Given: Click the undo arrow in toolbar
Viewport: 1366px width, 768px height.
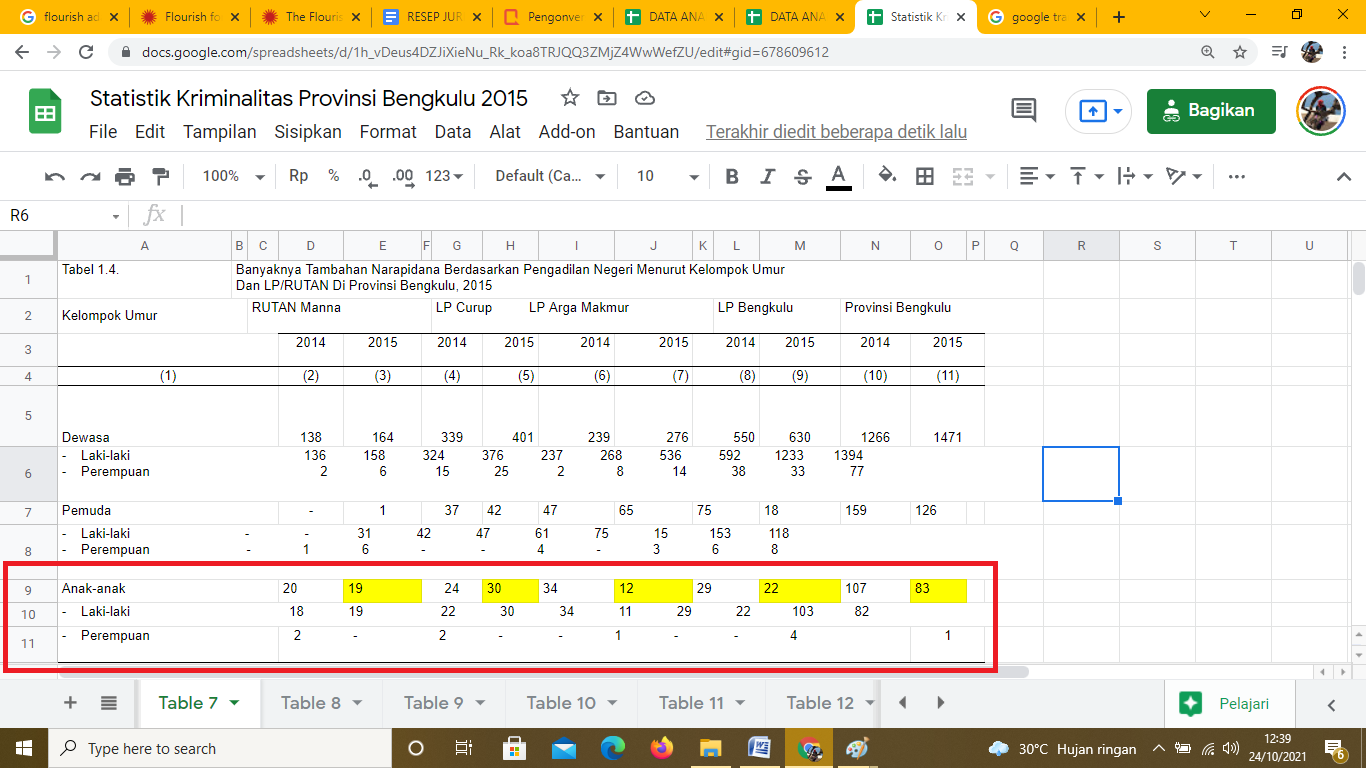Looking at the screenshot, I should [x=55, y=176].
